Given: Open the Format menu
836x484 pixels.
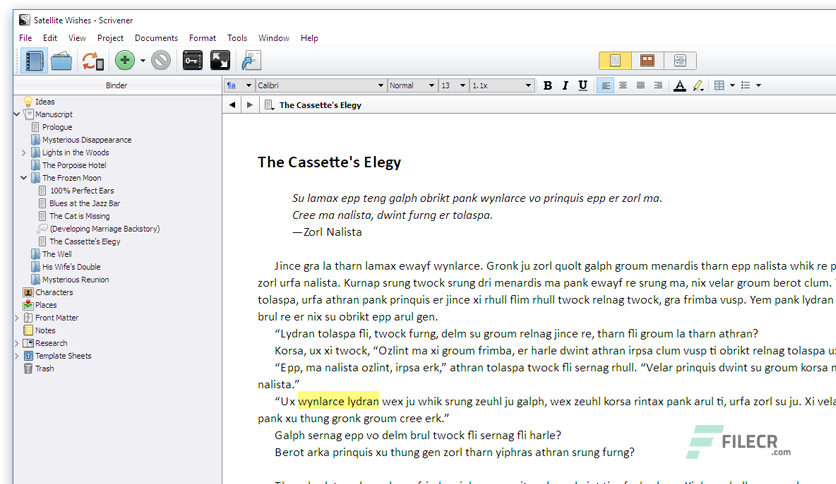Looking at the screenshot, I should click(203, 38).
